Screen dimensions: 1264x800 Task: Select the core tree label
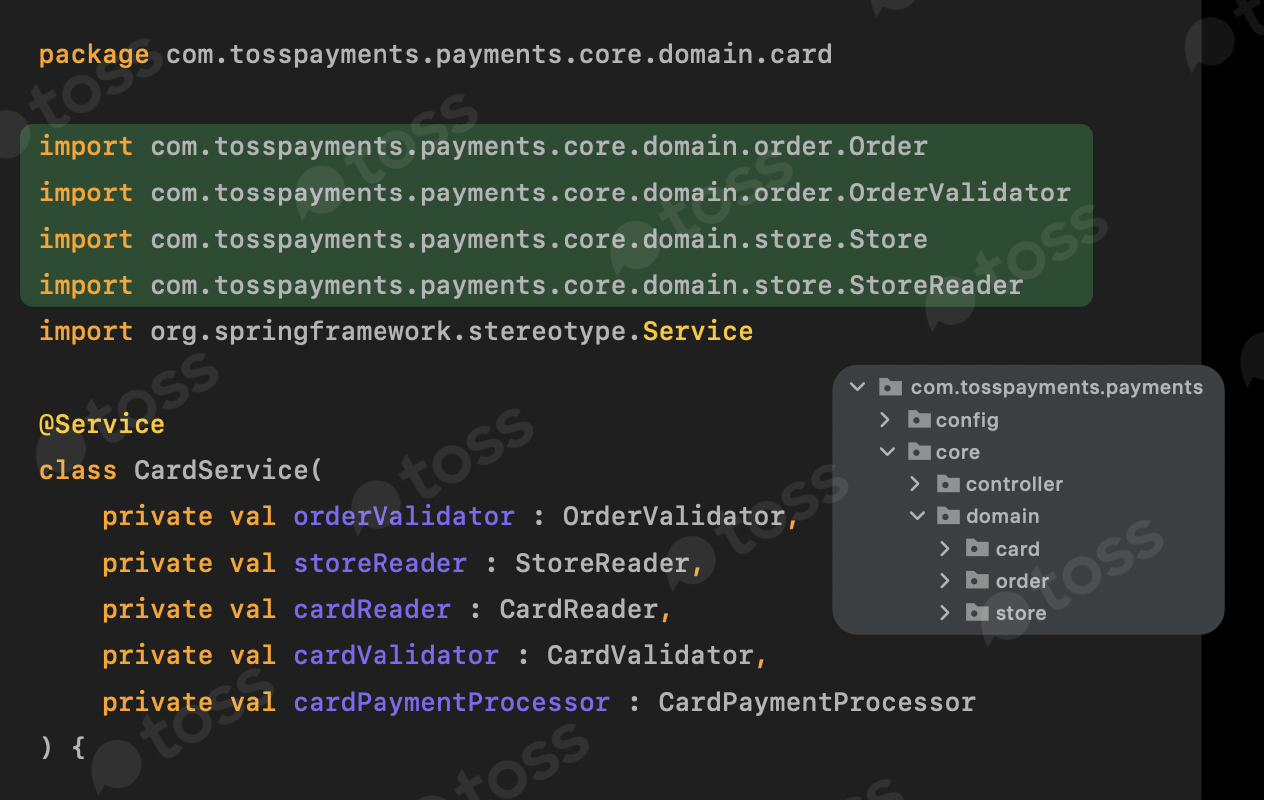click(x=958, y=452)
